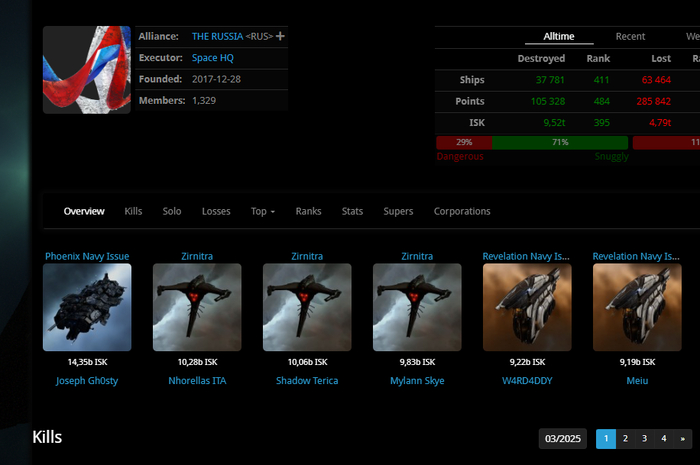Click THE RUSSIA alliance logo image

tap(86, 70)
